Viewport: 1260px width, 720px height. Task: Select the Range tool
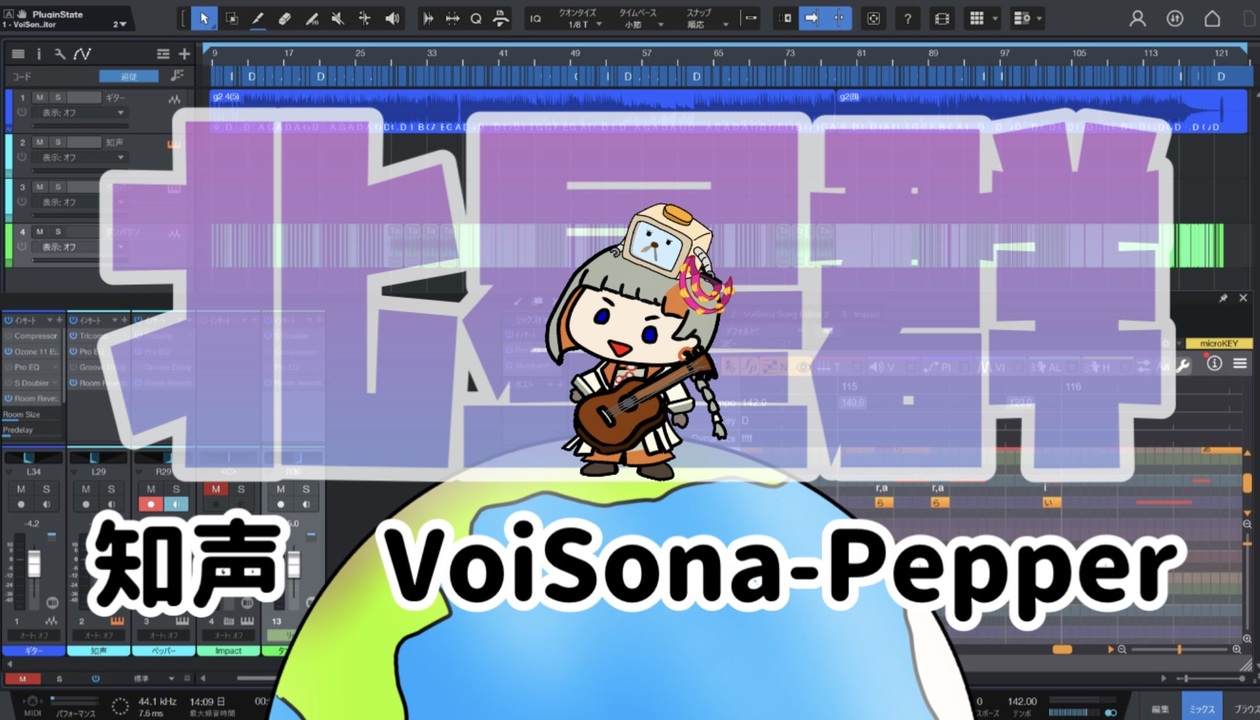tap(231, 18)
